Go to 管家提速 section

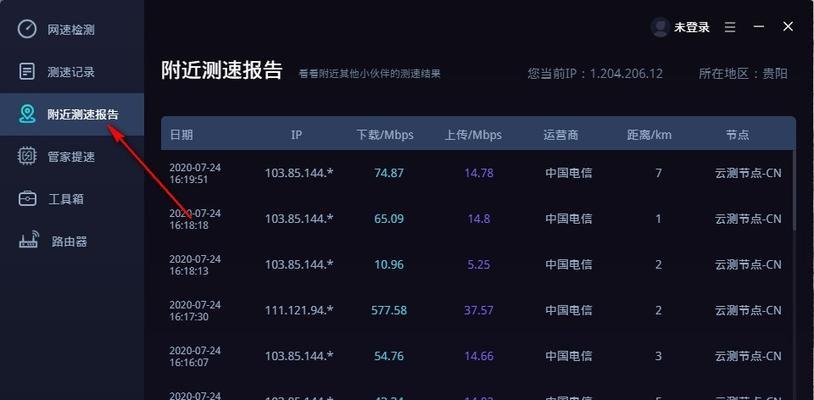(x=72, y=157)
